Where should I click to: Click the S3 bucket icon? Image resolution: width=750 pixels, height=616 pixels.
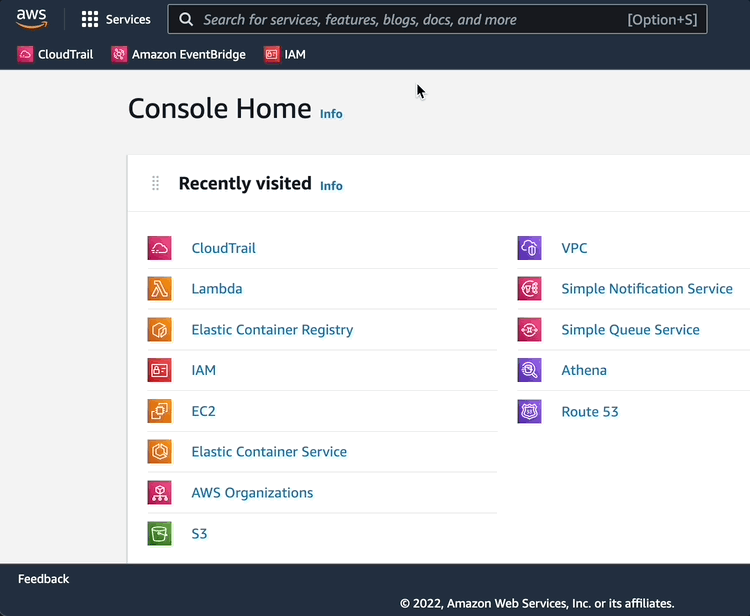coord(159,534)
